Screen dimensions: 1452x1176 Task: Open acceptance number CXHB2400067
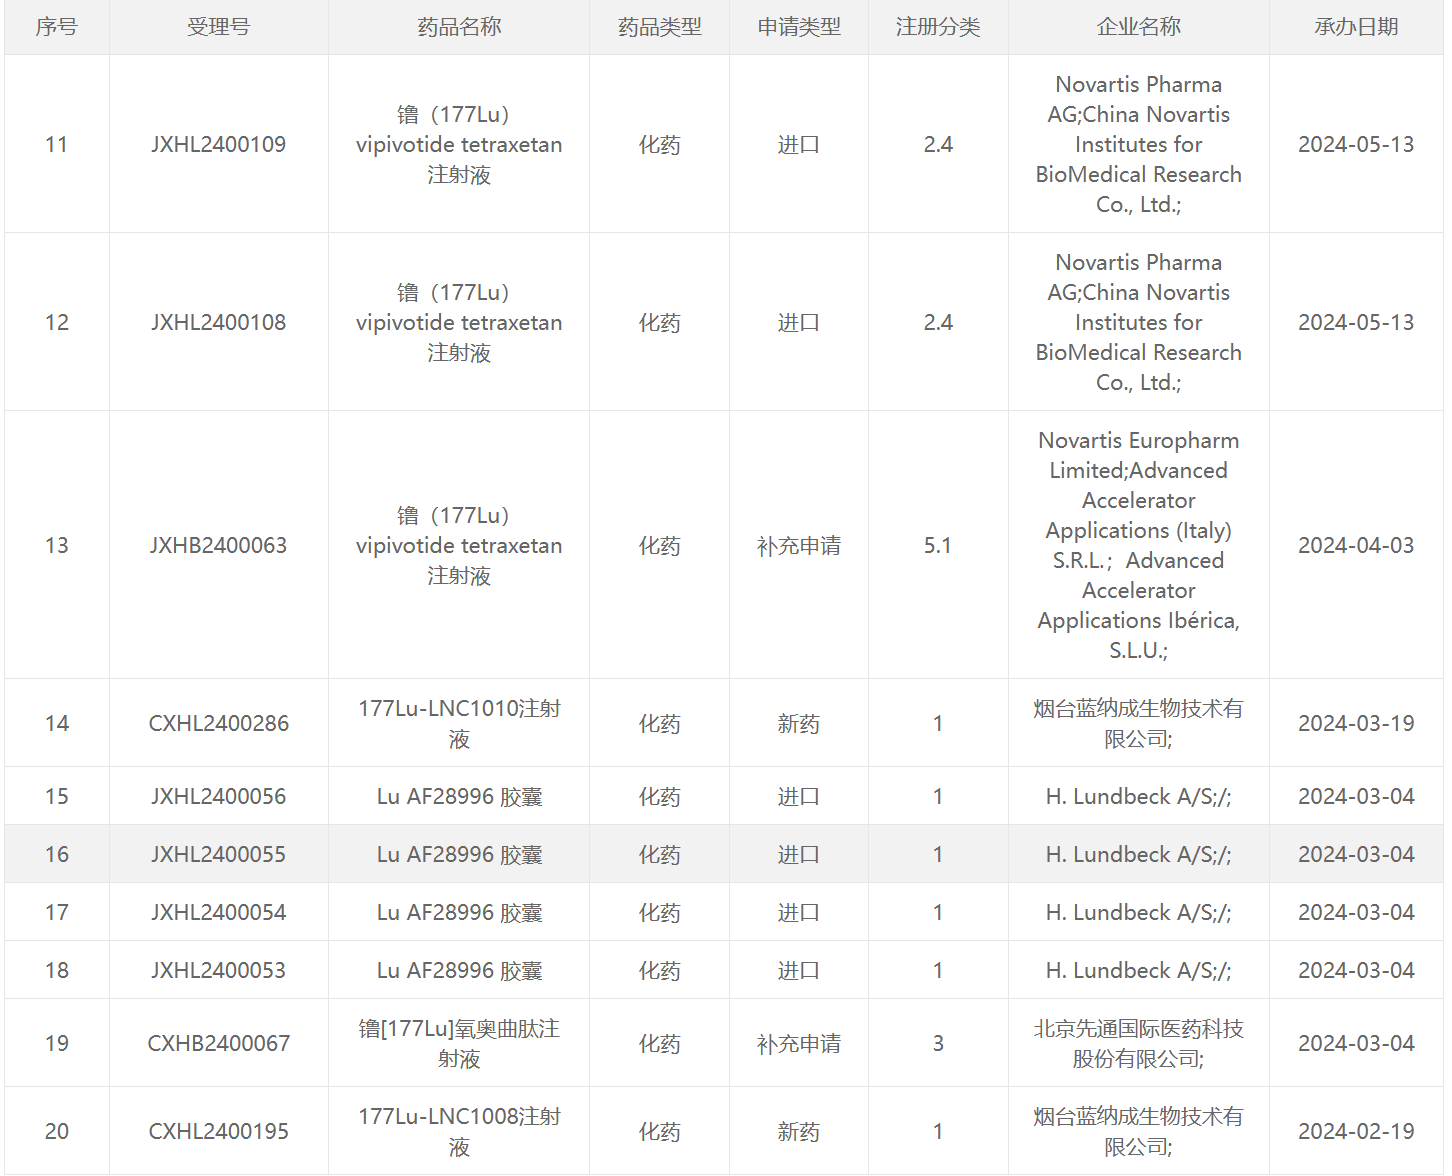[x=218, y=1043]
